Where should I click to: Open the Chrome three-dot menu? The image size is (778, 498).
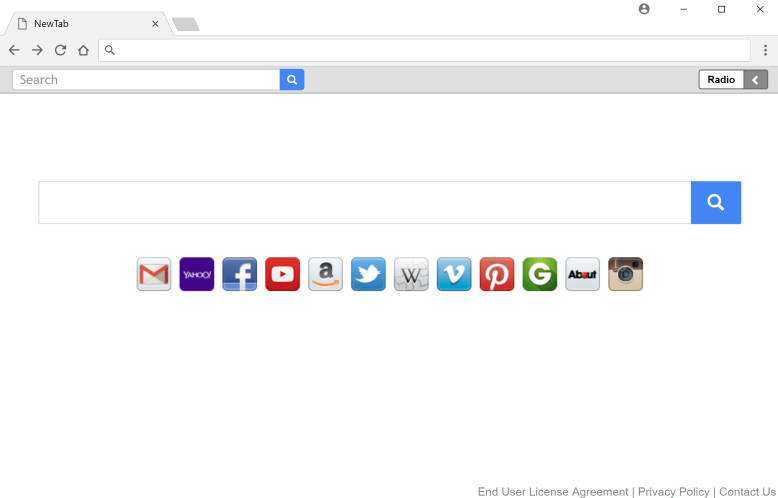[x=766, y=50]
